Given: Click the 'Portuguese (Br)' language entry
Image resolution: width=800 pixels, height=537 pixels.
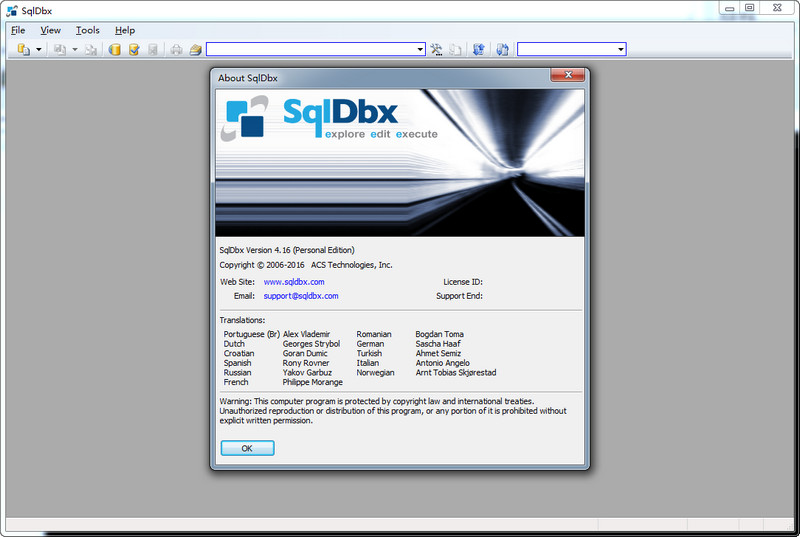Looking at the screenshot, I should (x=252, y=334).
